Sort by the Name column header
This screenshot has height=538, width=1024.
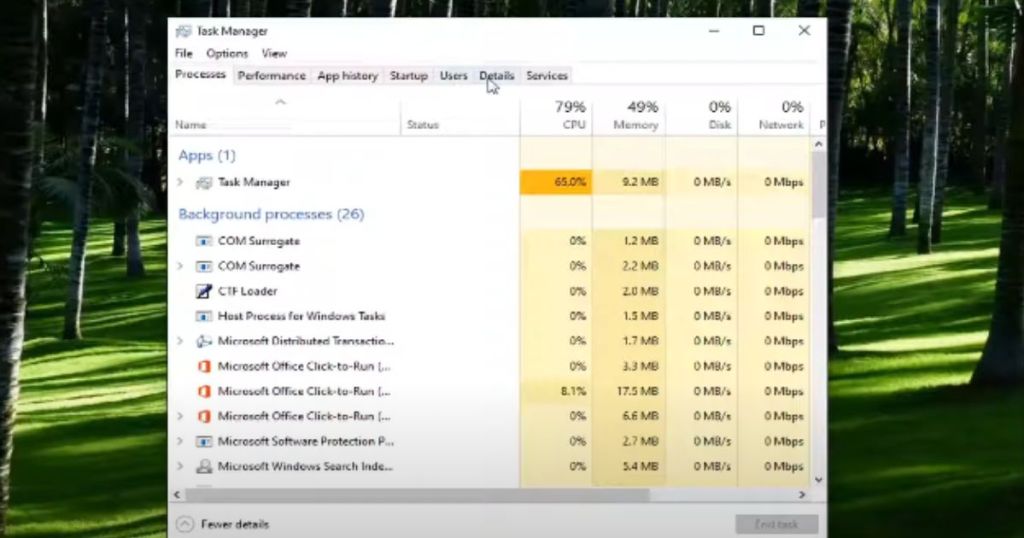[285, 118]
